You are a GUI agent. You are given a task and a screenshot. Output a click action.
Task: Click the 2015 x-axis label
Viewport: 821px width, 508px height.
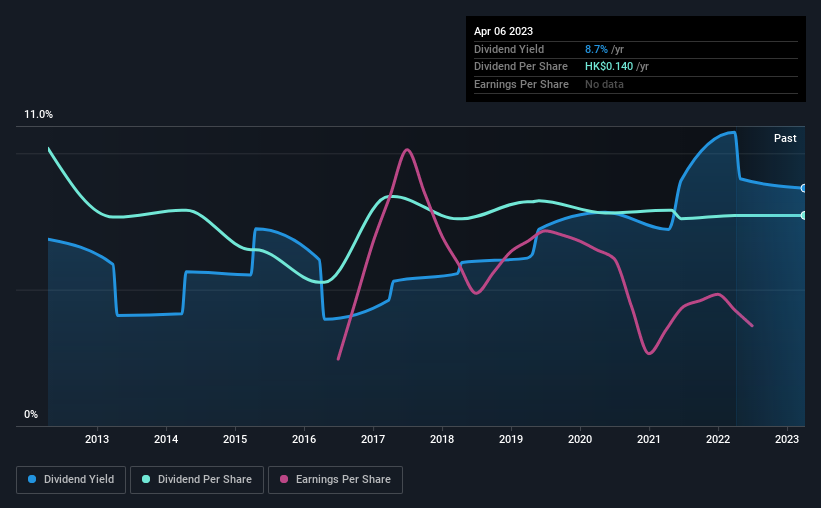pyautogui.click(x=235, y=439)
